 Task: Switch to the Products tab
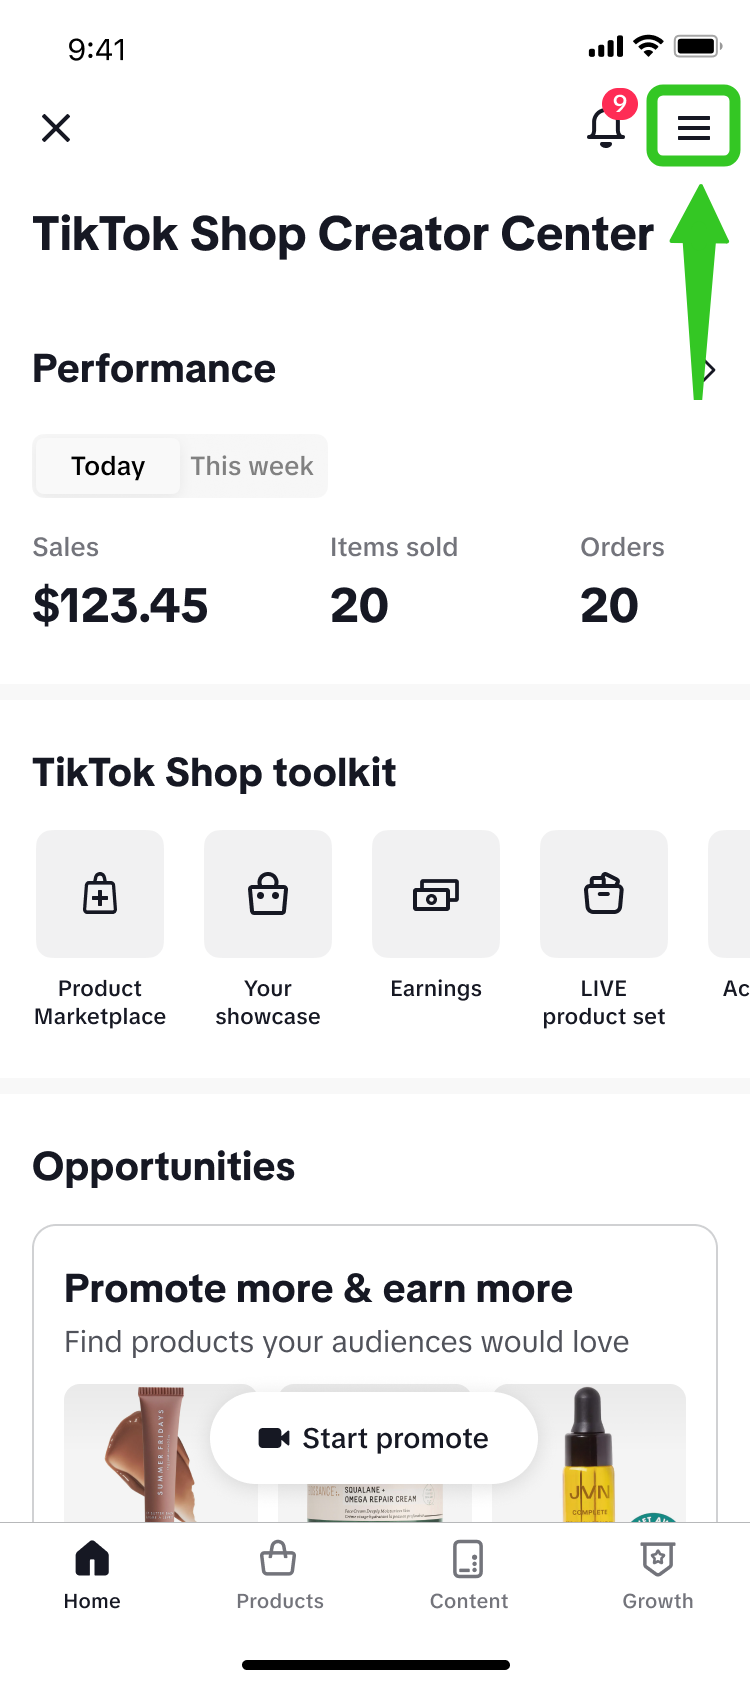280,1575
